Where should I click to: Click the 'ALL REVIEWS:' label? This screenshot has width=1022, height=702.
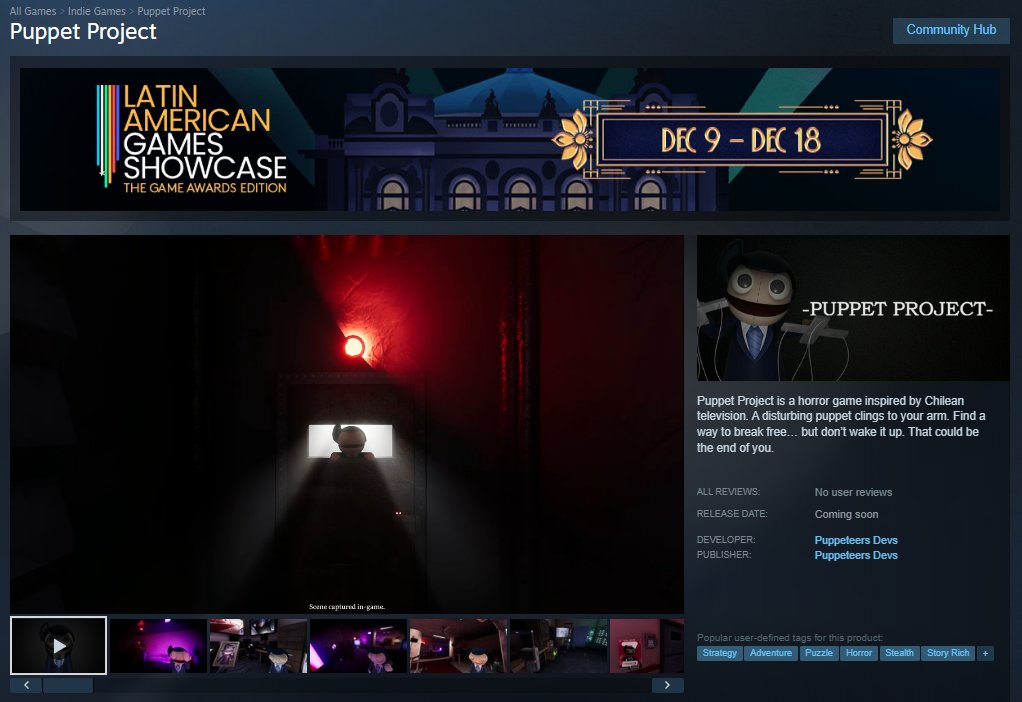pos(728,491)
